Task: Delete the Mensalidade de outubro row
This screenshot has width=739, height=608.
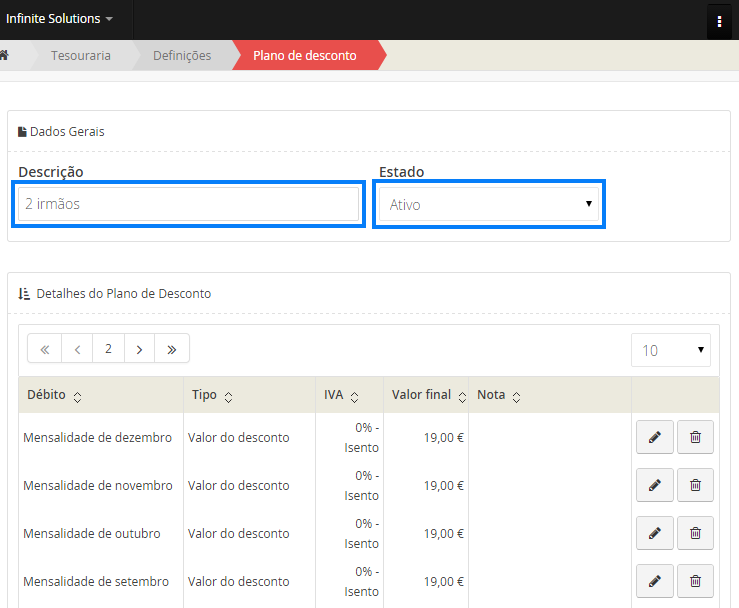Action: coord(695,533)
